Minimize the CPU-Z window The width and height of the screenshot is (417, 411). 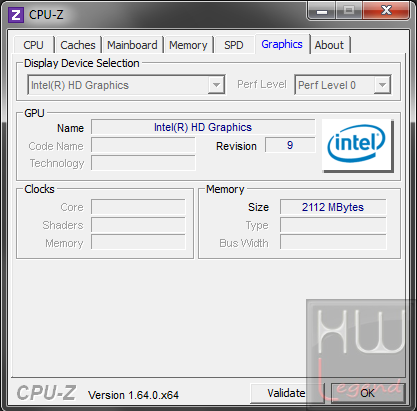(x=322, y=11)
